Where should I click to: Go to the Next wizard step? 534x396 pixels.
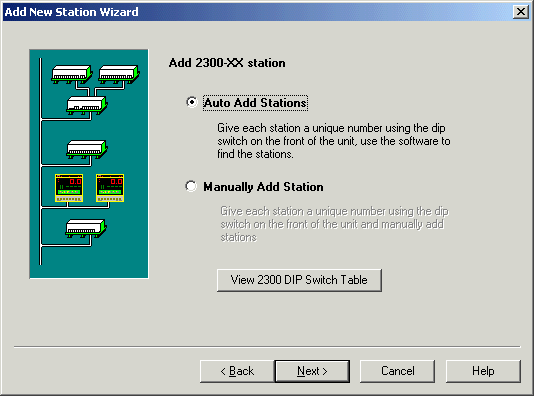[312, 371]
